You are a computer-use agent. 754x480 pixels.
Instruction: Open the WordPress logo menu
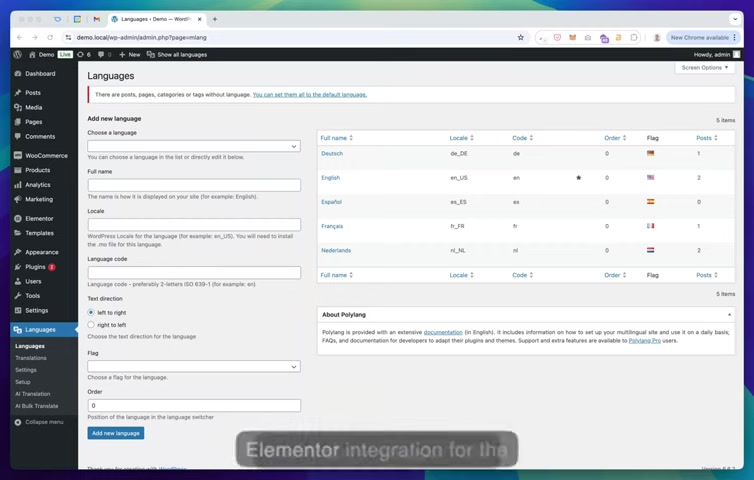coord(17,55)
